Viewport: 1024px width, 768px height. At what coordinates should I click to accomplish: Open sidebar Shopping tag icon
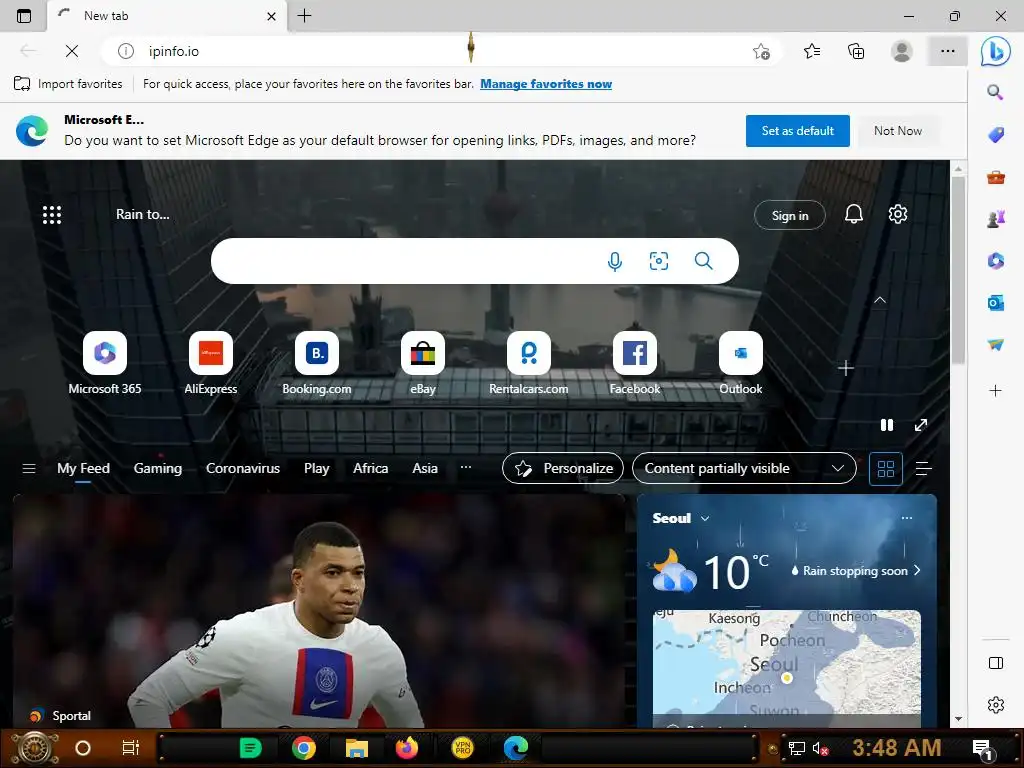click(x=995, y=135)
